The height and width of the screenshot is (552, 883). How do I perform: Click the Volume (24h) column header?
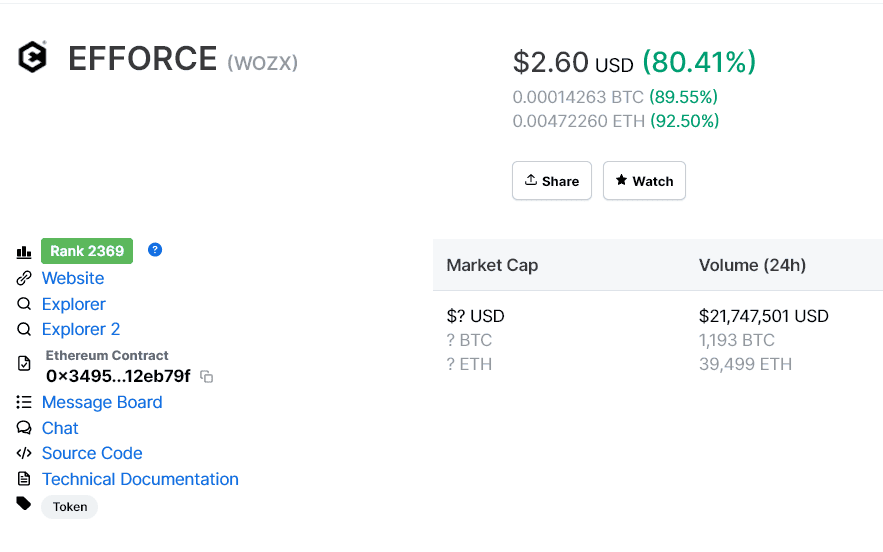coord(752,265)
